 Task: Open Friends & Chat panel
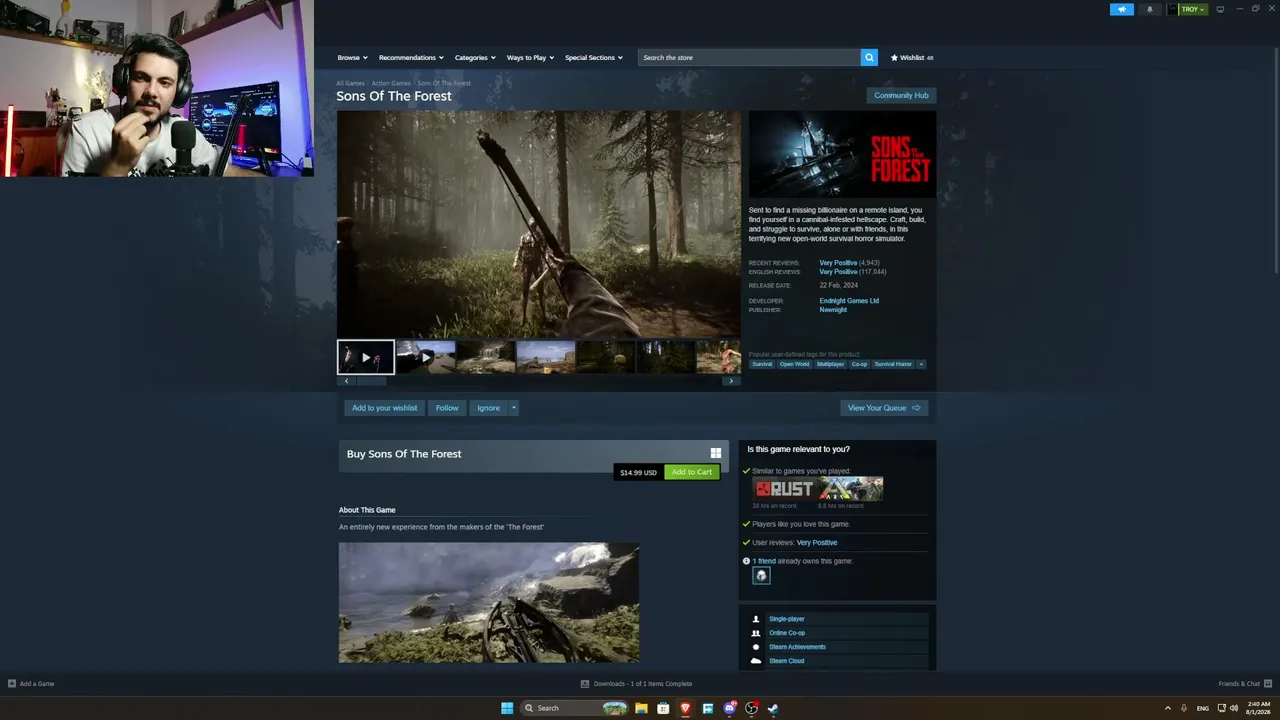click(x=1243, y=684)
